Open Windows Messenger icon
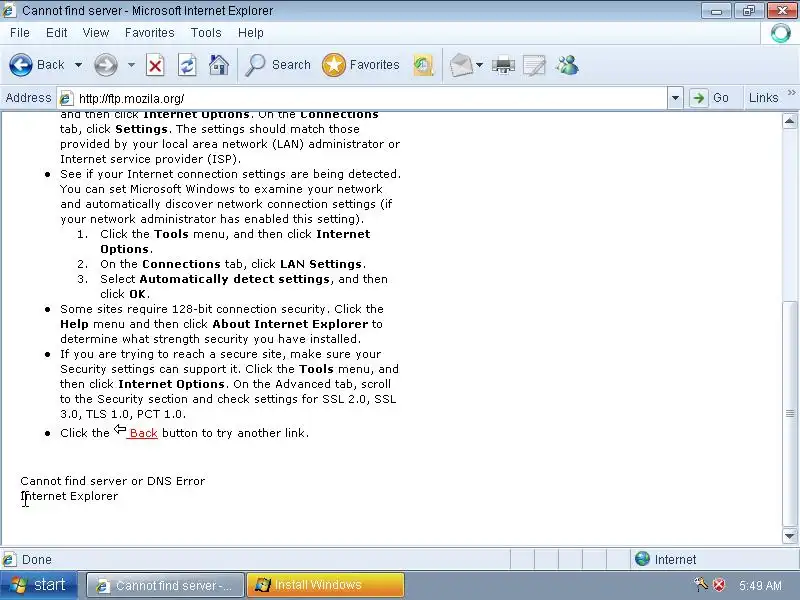 [567, 65]
